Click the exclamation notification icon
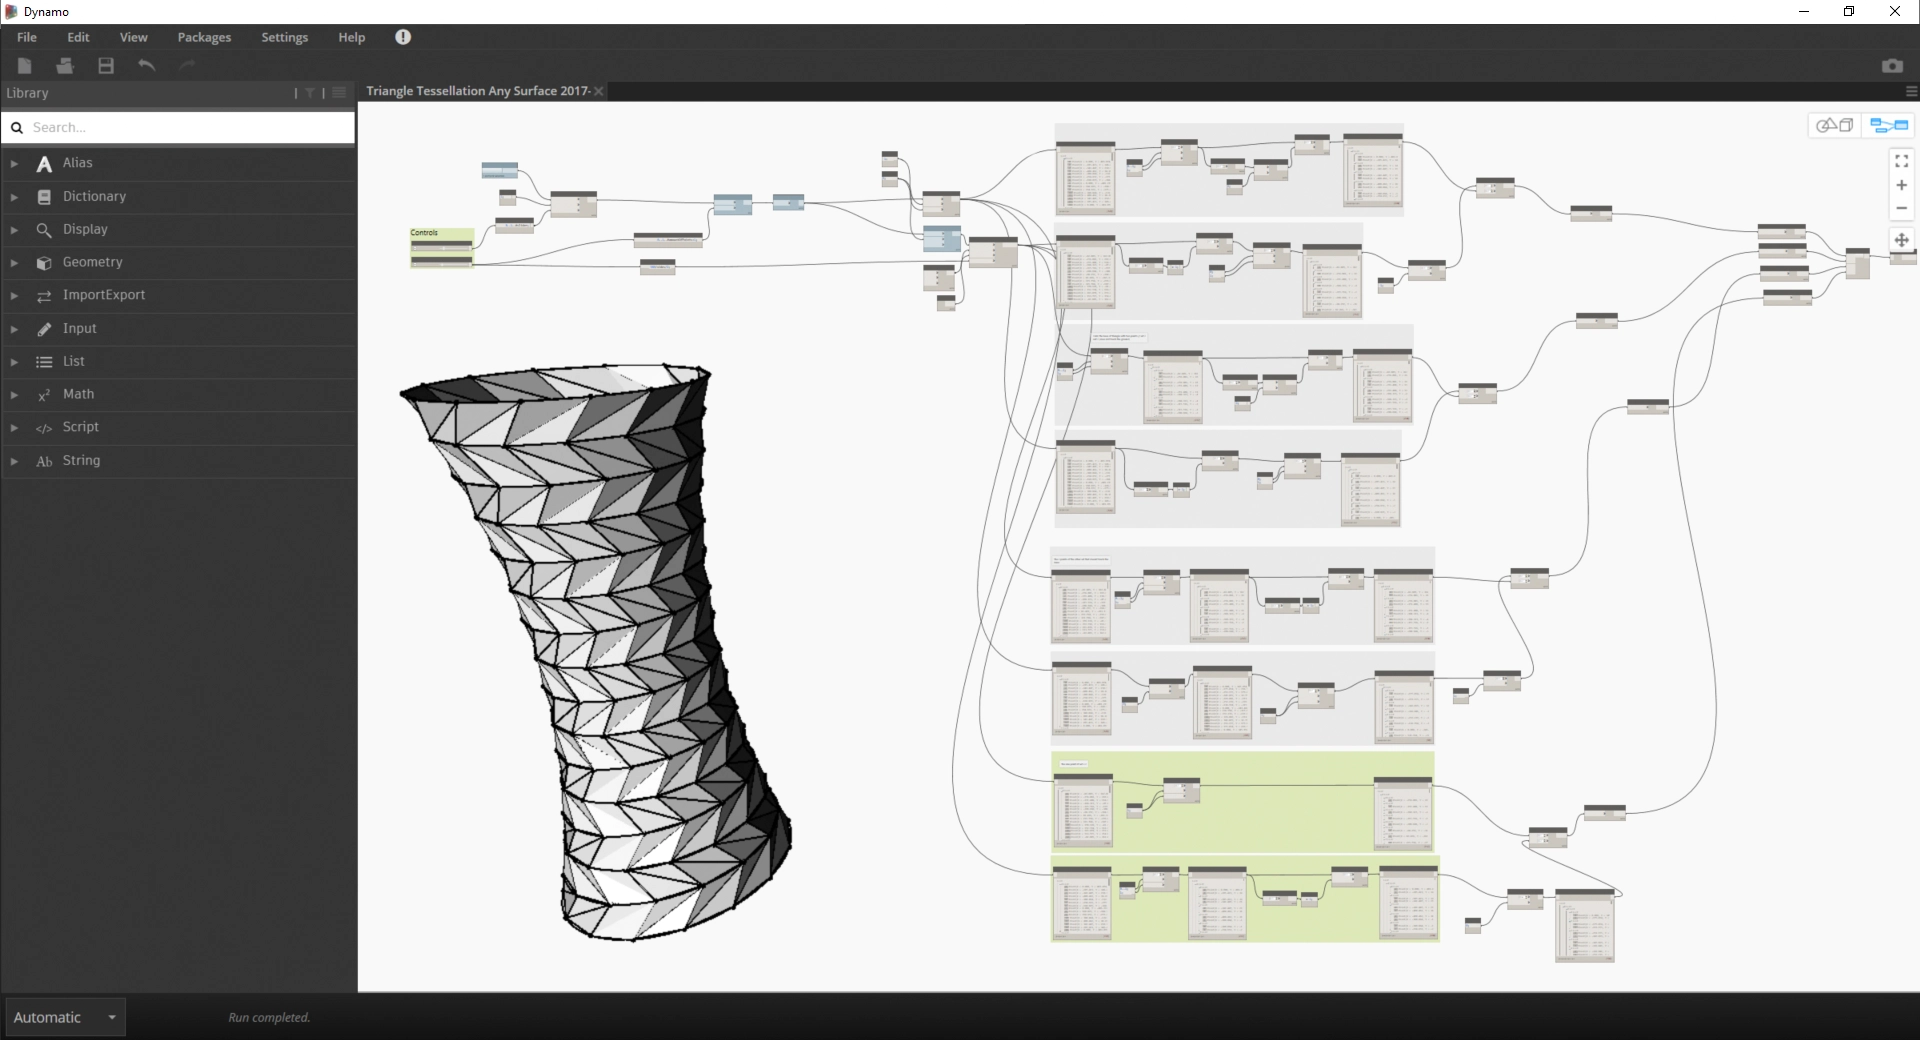The height and width of the screenshot is (1040, 1920). click(403, 37)
